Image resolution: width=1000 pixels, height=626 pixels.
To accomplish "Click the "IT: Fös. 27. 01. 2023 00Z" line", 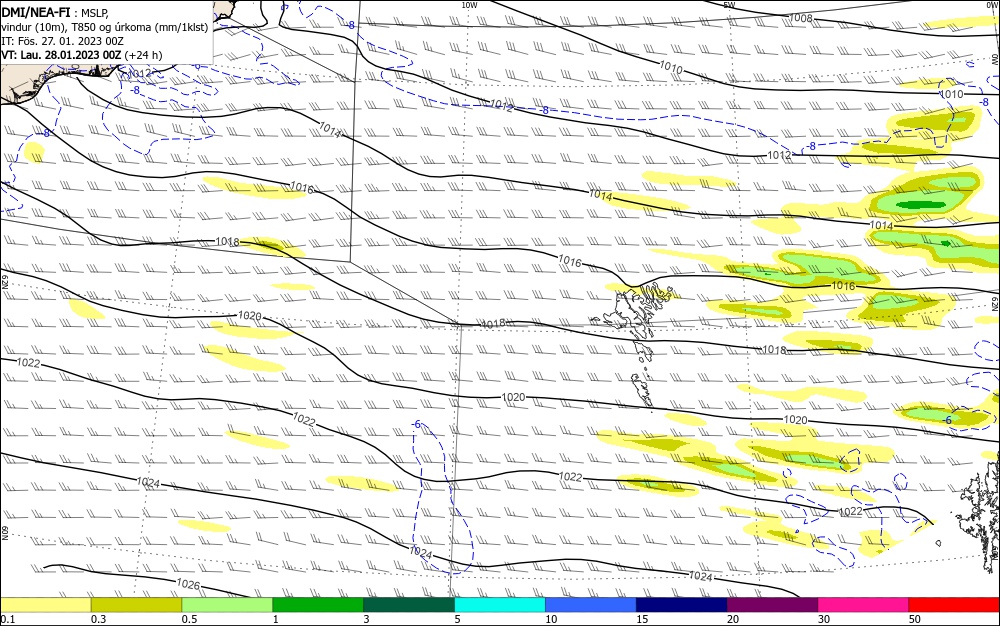I will point(62,41).
